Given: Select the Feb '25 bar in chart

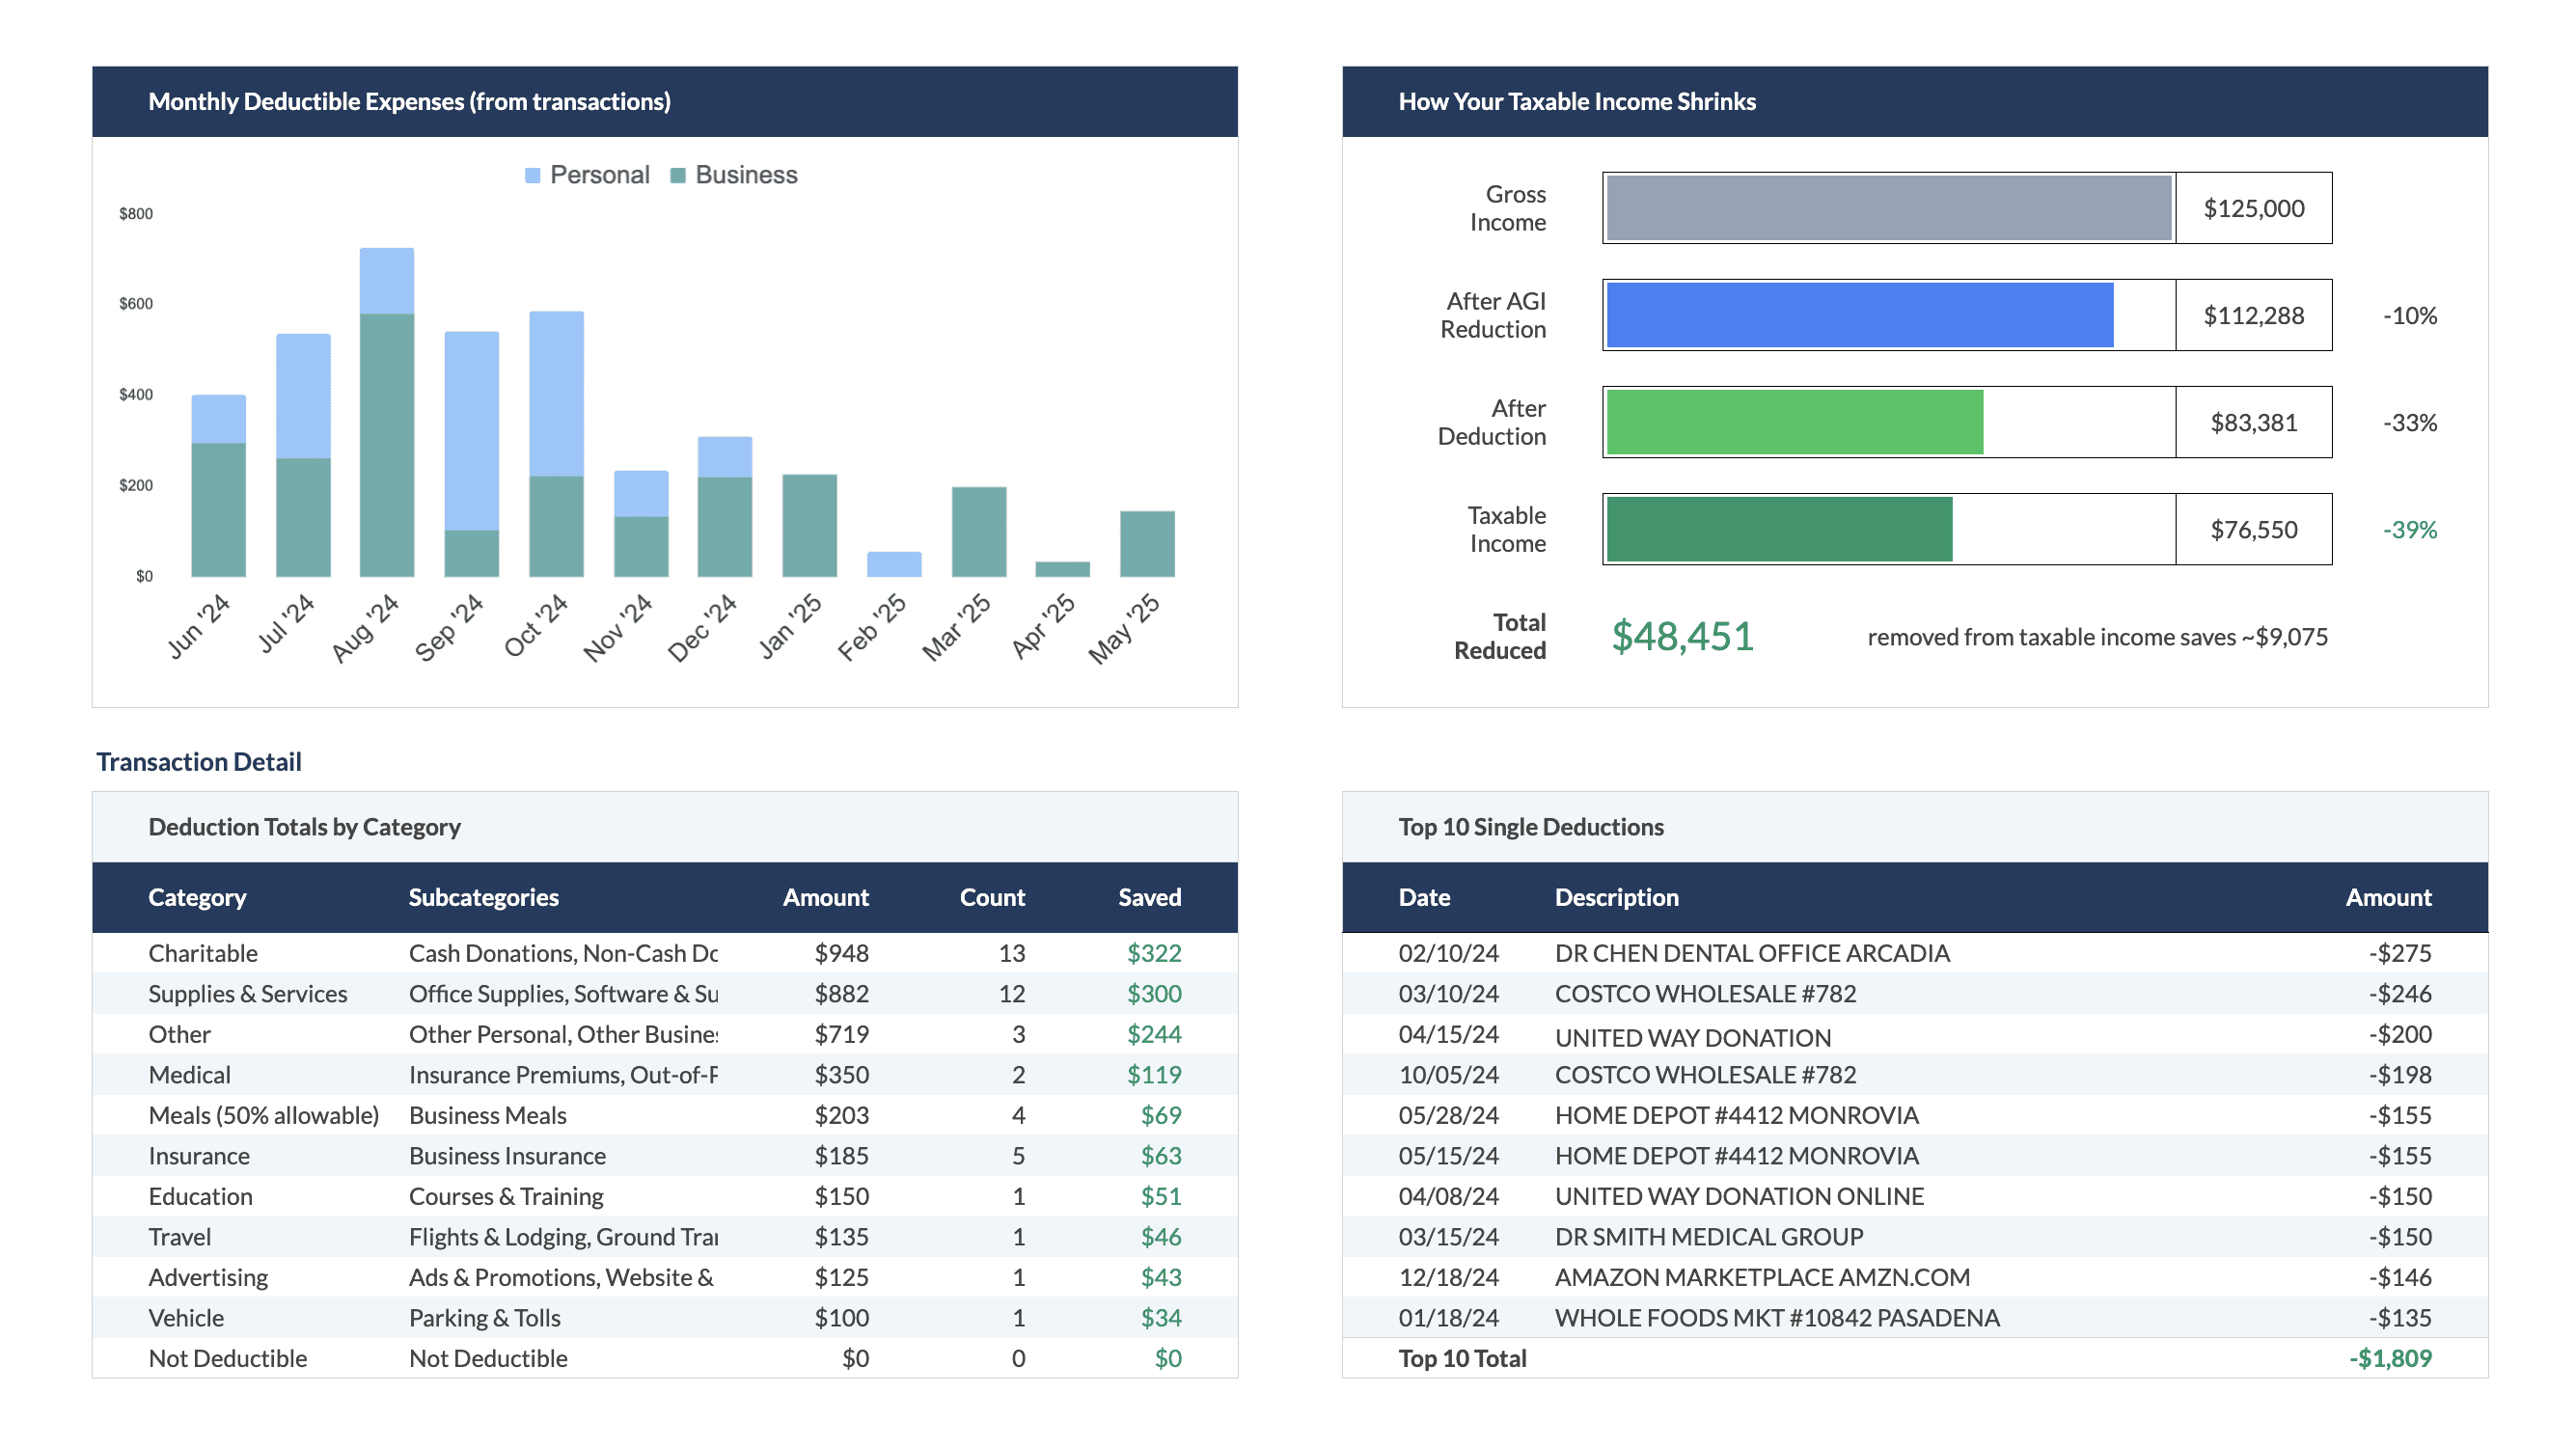Looking at the screenshot, I should click(x=894, y=564).
